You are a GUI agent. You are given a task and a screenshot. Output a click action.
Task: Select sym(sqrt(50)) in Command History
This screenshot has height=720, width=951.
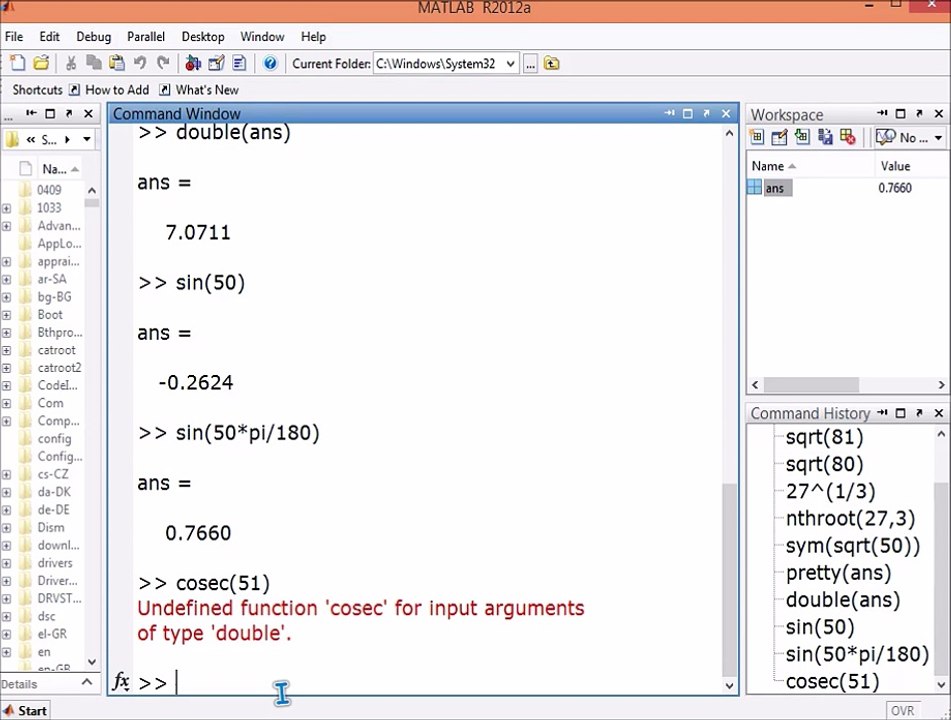point(853,546)
